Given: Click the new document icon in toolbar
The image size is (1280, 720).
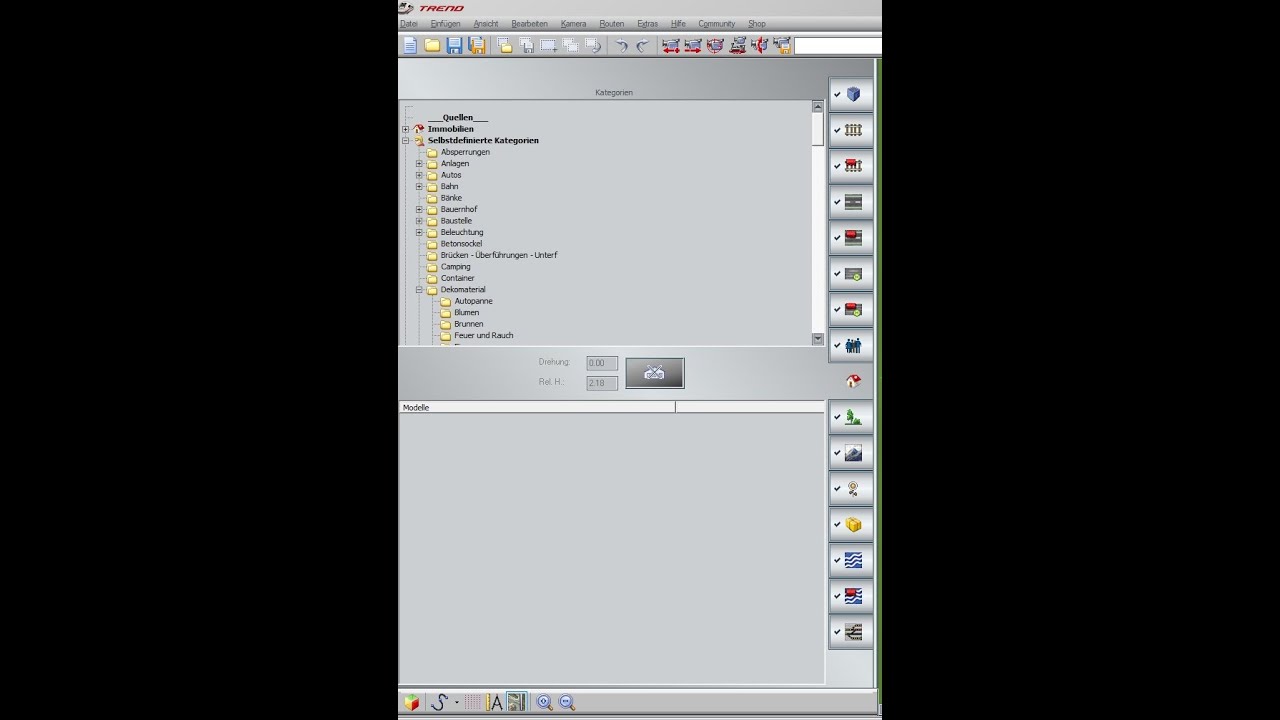Looking at the screenshot, I should coord(410,45).
